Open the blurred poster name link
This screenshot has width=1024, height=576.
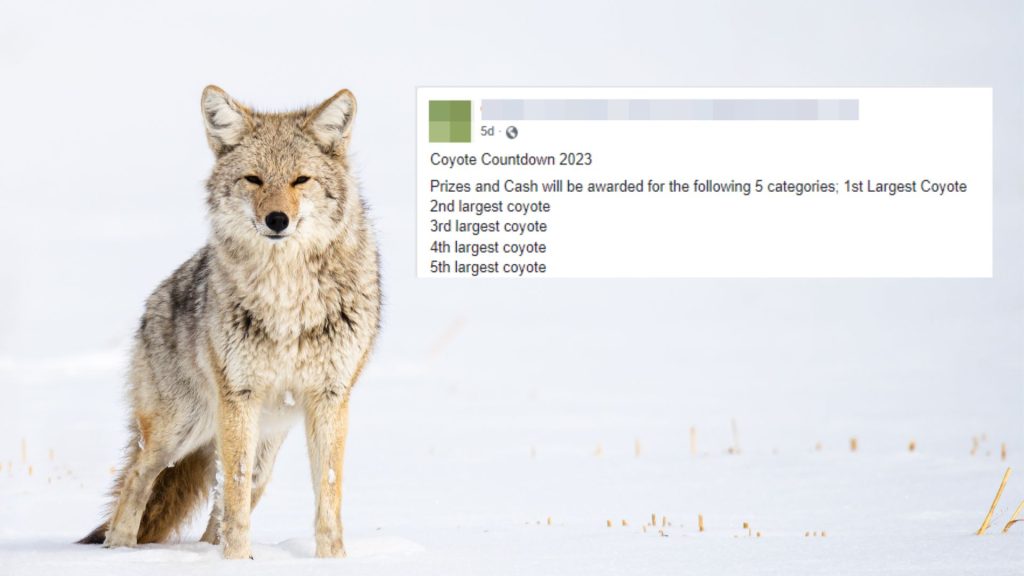click(669, 110)
